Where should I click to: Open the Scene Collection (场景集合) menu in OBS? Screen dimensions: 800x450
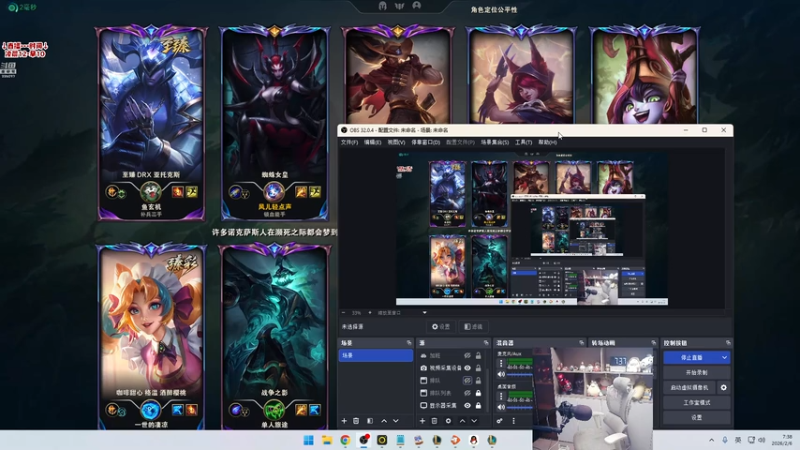[x=494, y=142]
